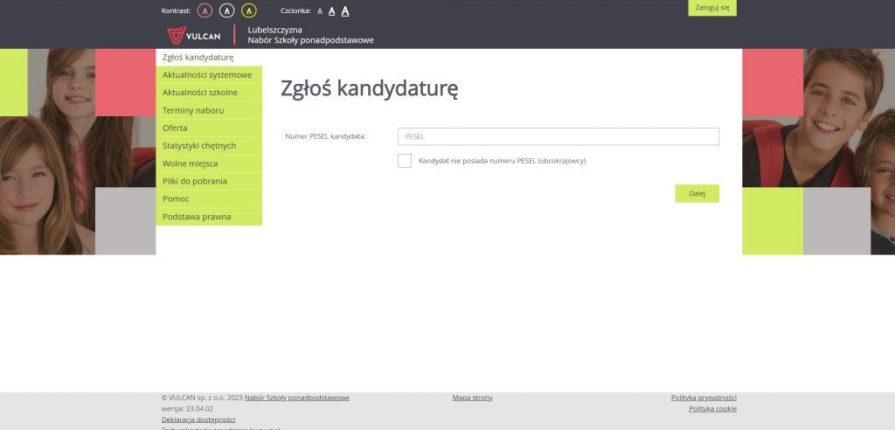The width and height of the screenshot is (895, 430).
Task: Select the white-ringed contrast icon
Action: click(227, 10)
